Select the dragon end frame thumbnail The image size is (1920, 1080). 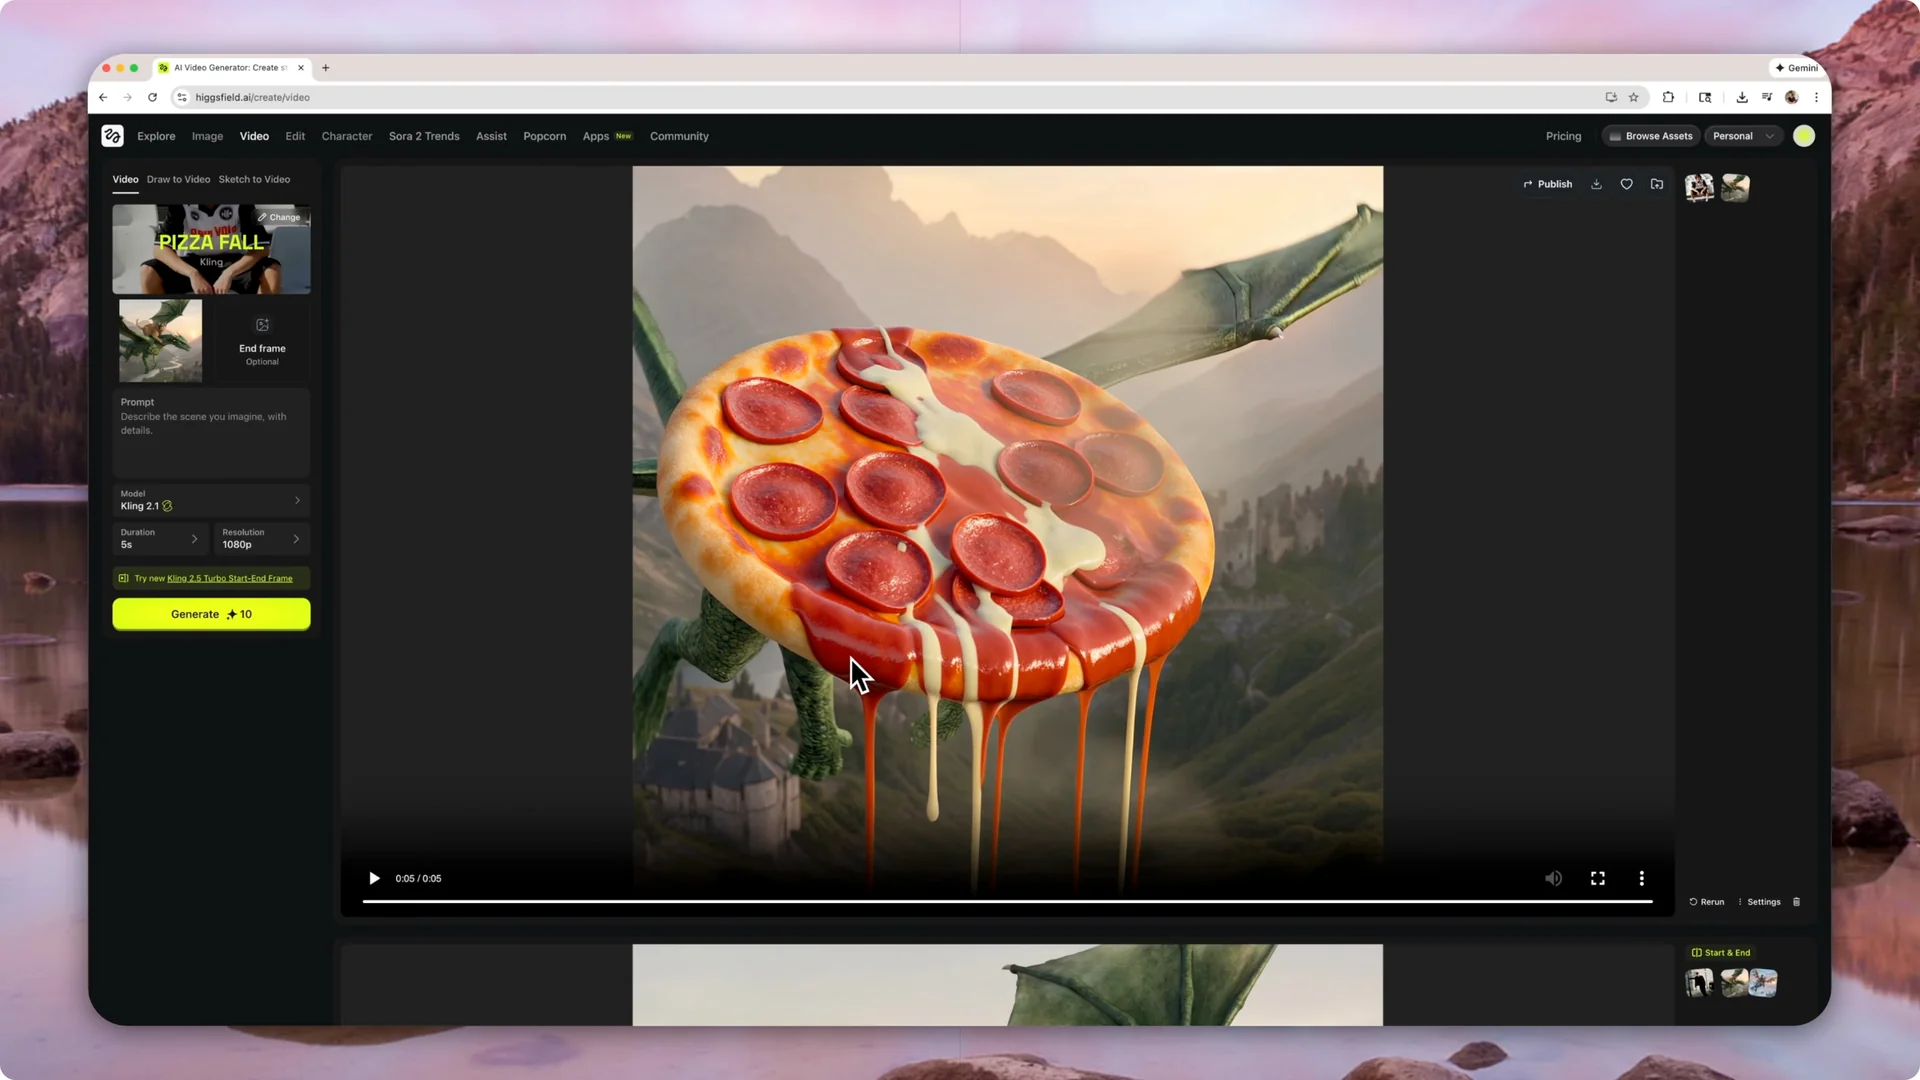coord(160,341)
